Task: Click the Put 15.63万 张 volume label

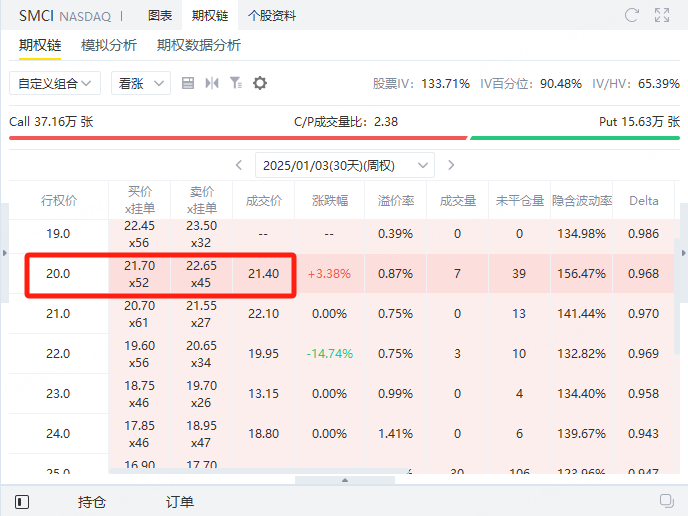Action: click(639, 122)
